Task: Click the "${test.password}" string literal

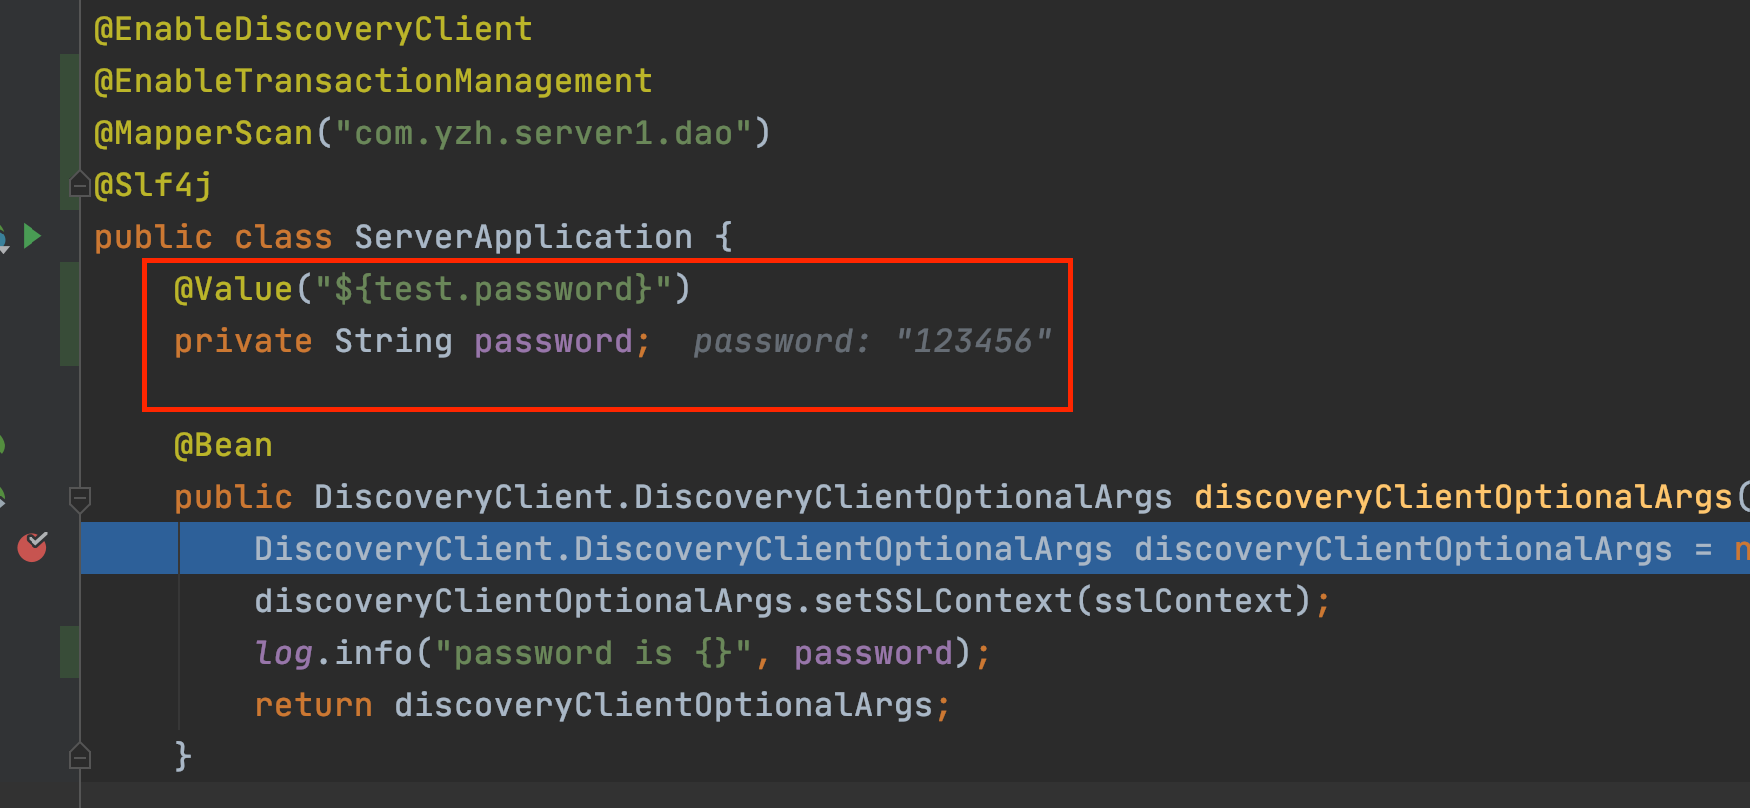Action: [493, 289]
